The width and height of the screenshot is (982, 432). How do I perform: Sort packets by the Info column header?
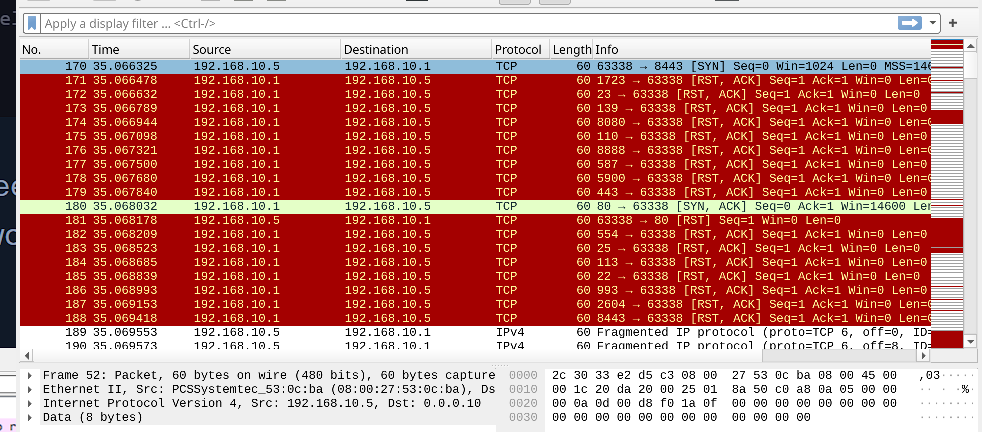[x=761, y=49]
